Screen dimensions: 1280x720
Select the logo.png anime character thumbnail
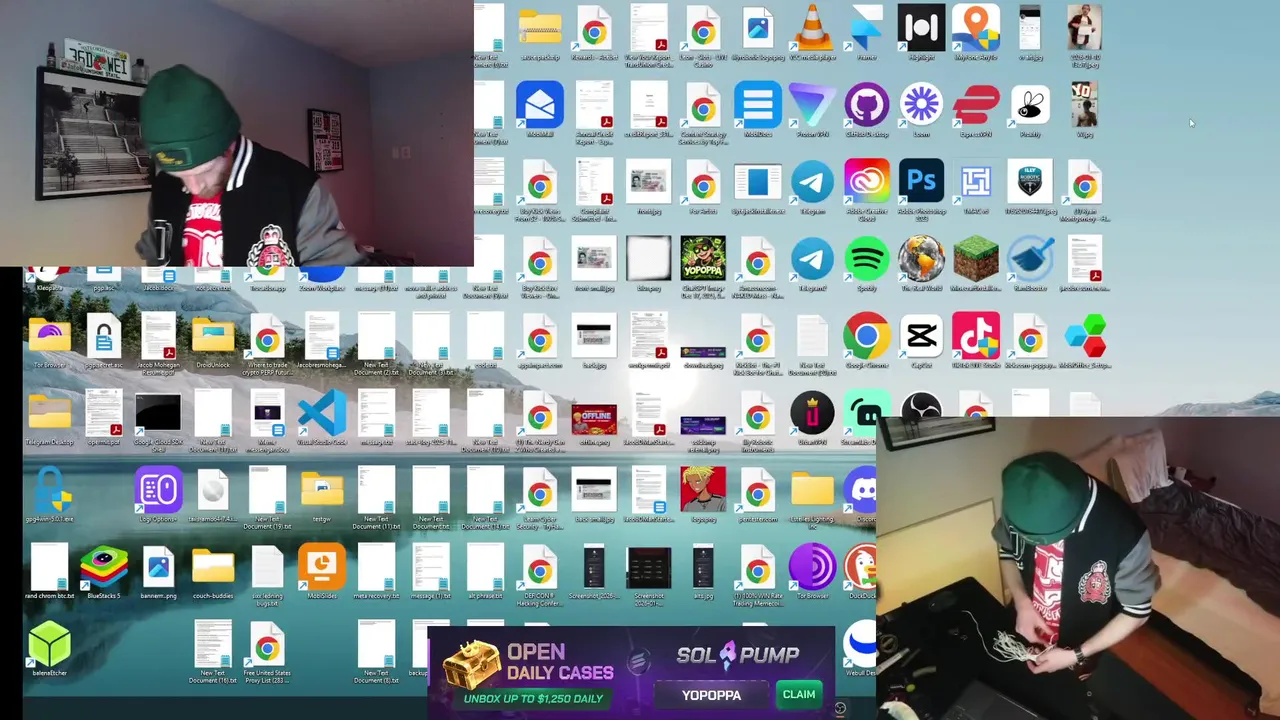tap(703, 490)
